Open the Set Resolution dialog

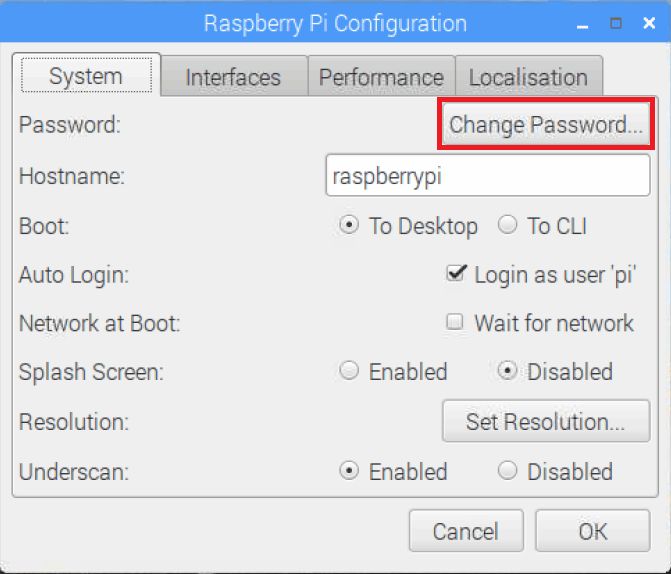tap(545, 422)
